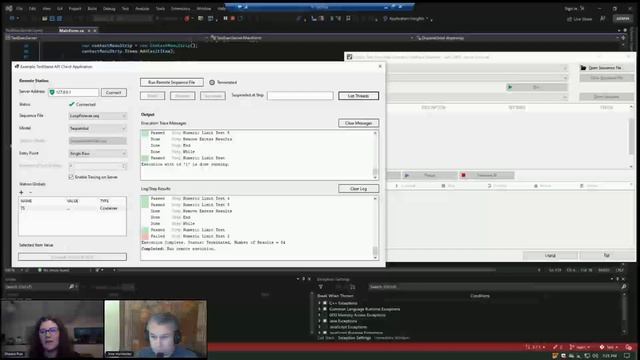640x360 pixels.
Task: Expand the JavaScript Exceptions node
Action: point(319,327)
